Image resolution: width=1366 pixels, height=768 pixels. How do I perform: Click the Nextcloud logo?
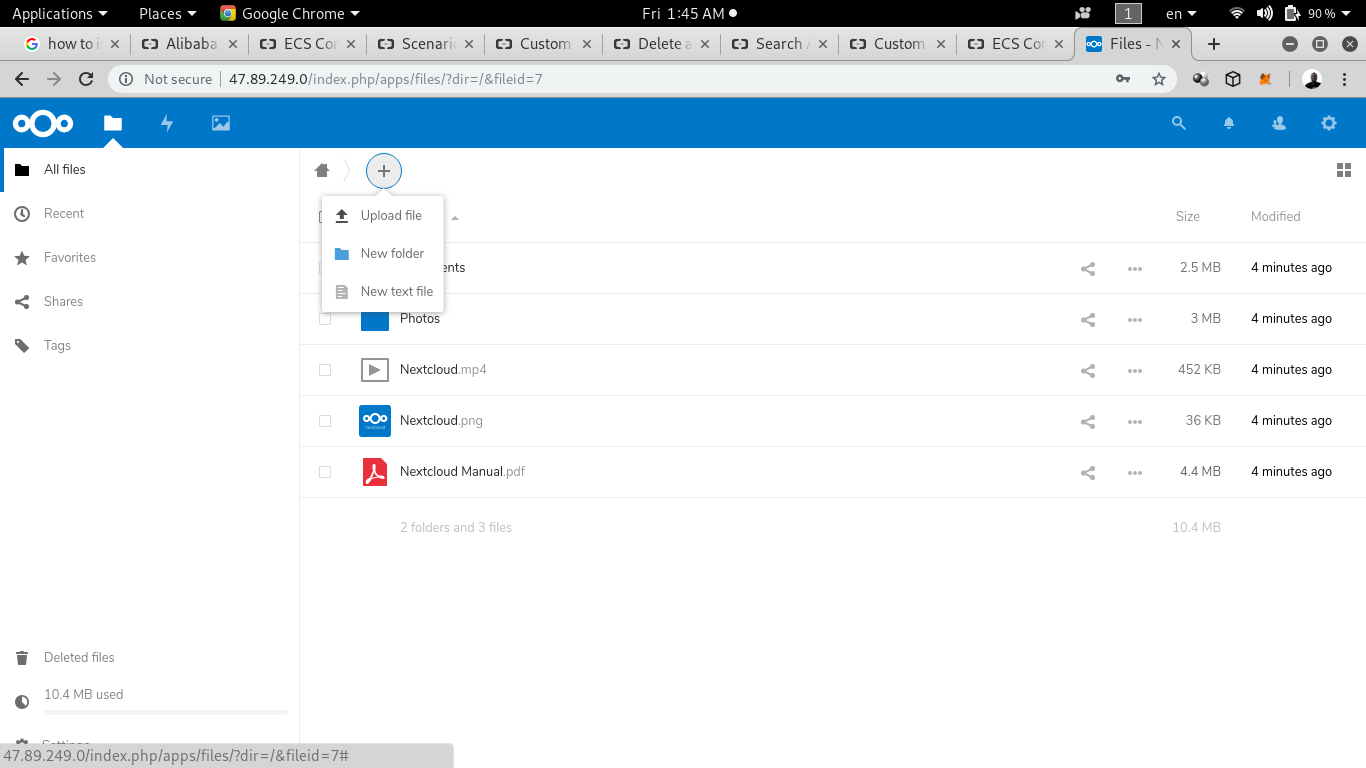[x=43, y=123]
